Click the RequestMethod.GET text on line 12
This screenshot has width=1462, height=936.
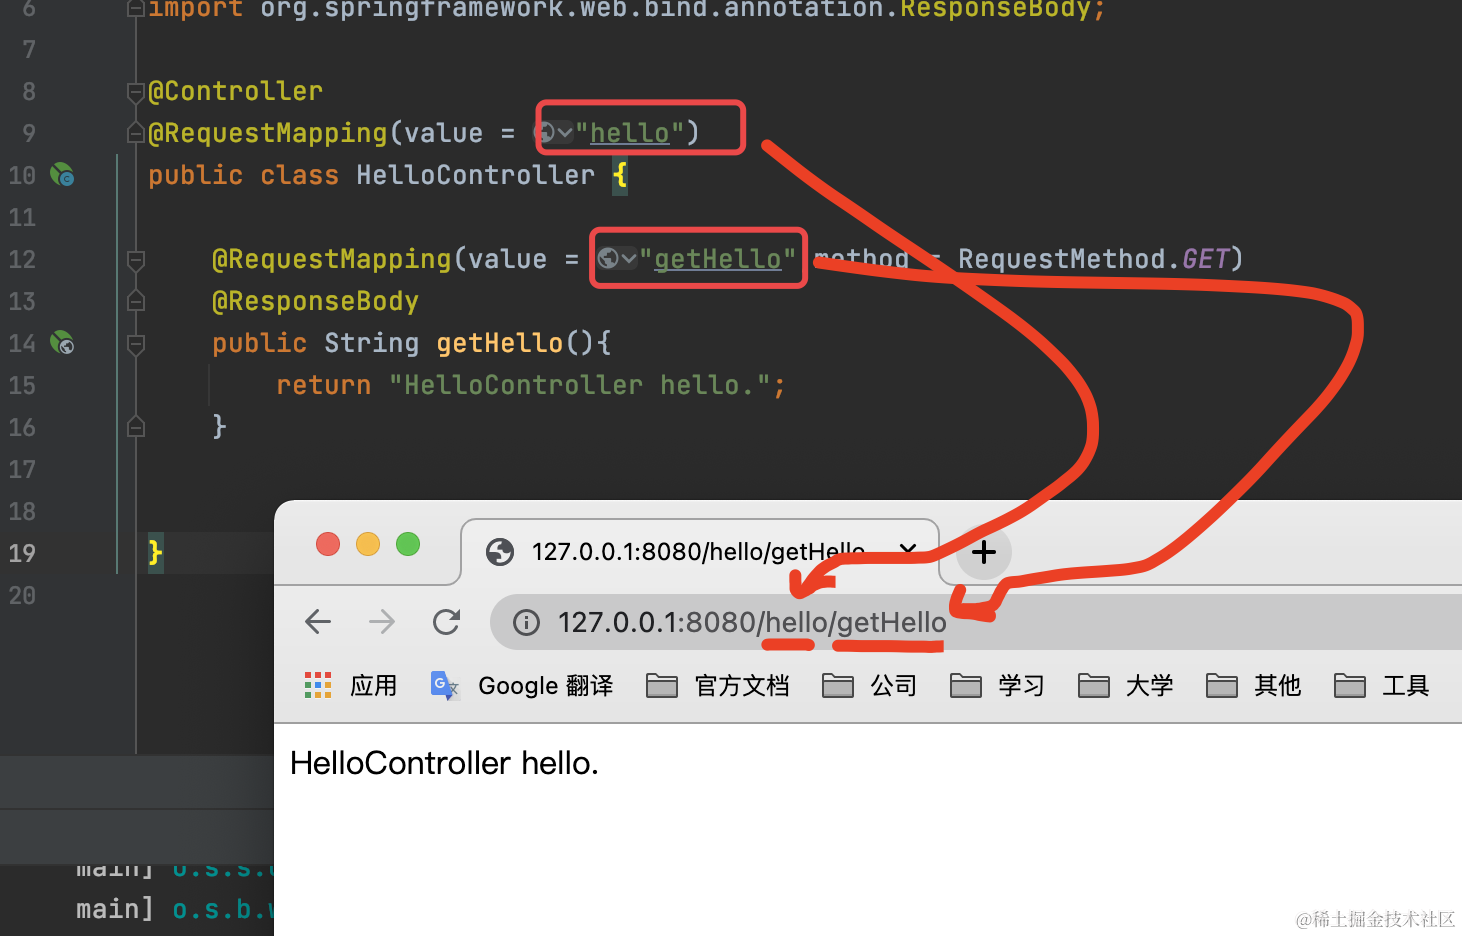(1093, 259)
